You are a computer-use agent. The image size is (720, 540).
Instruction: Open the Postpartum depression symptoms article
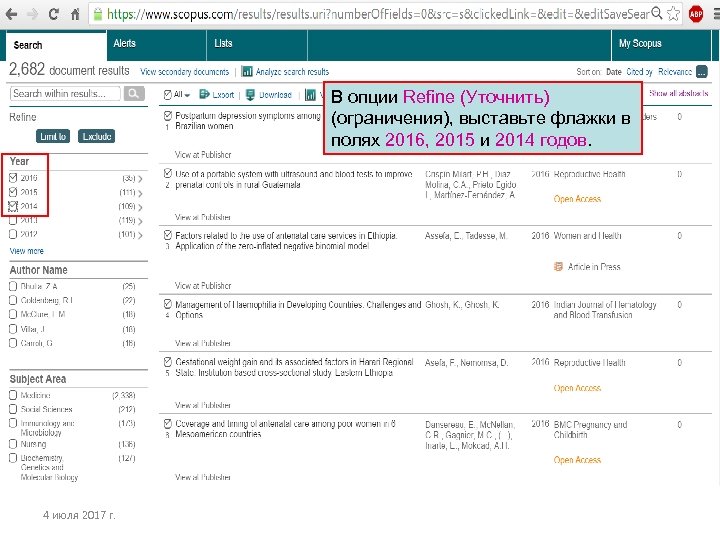pos(248,121)
